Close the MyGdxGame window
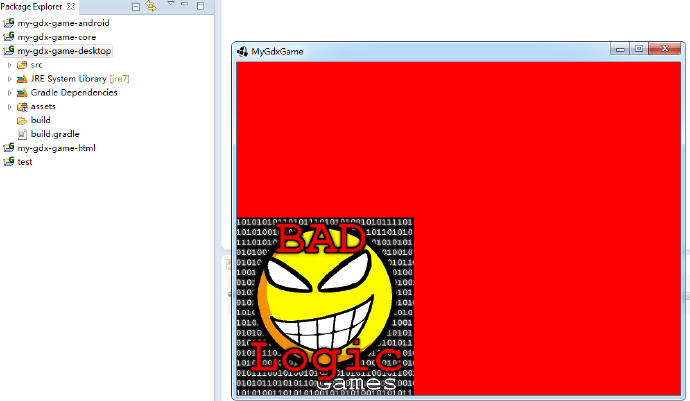The image size is (690, 401). (665, 49)
